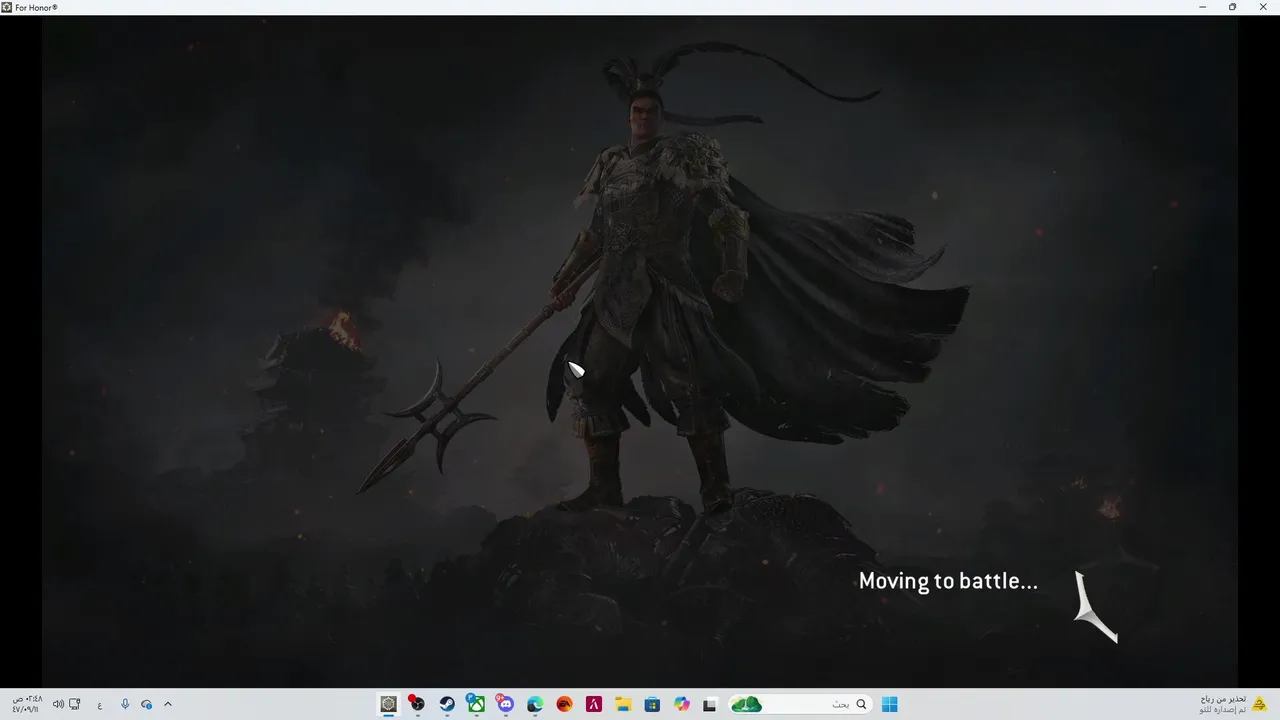The width and height of the screenshot is (1280, 720).
Task: Expand hidden system tray icons chevron
Action: tap(168, 704)
